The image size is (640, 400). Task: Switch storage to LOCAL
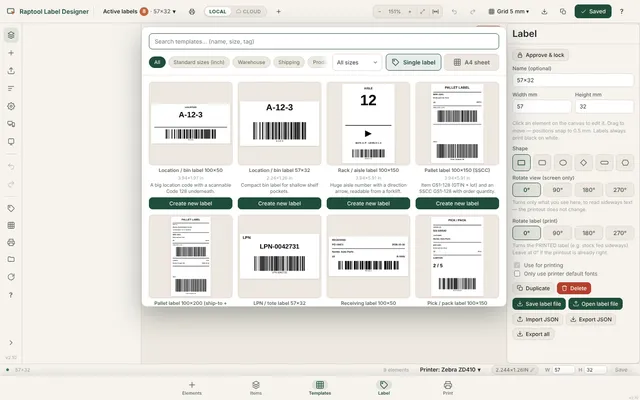(218, 11)
